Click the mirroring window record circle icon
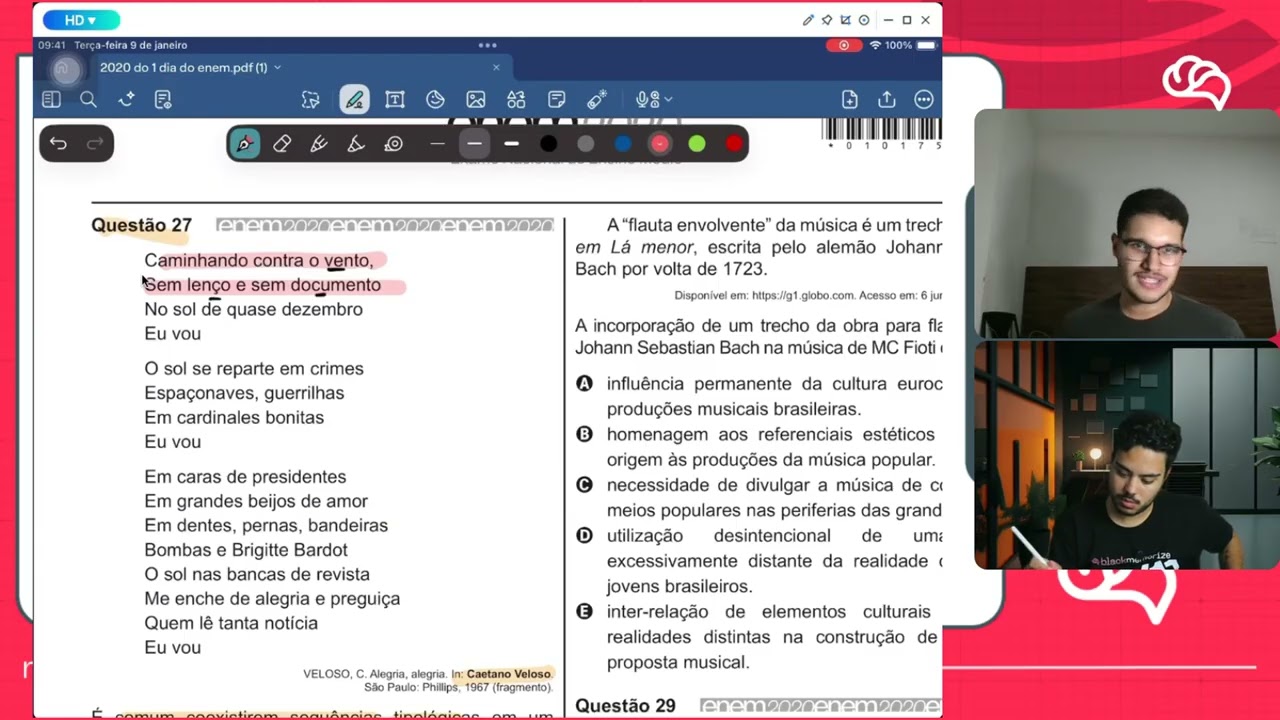 [864, 20]
